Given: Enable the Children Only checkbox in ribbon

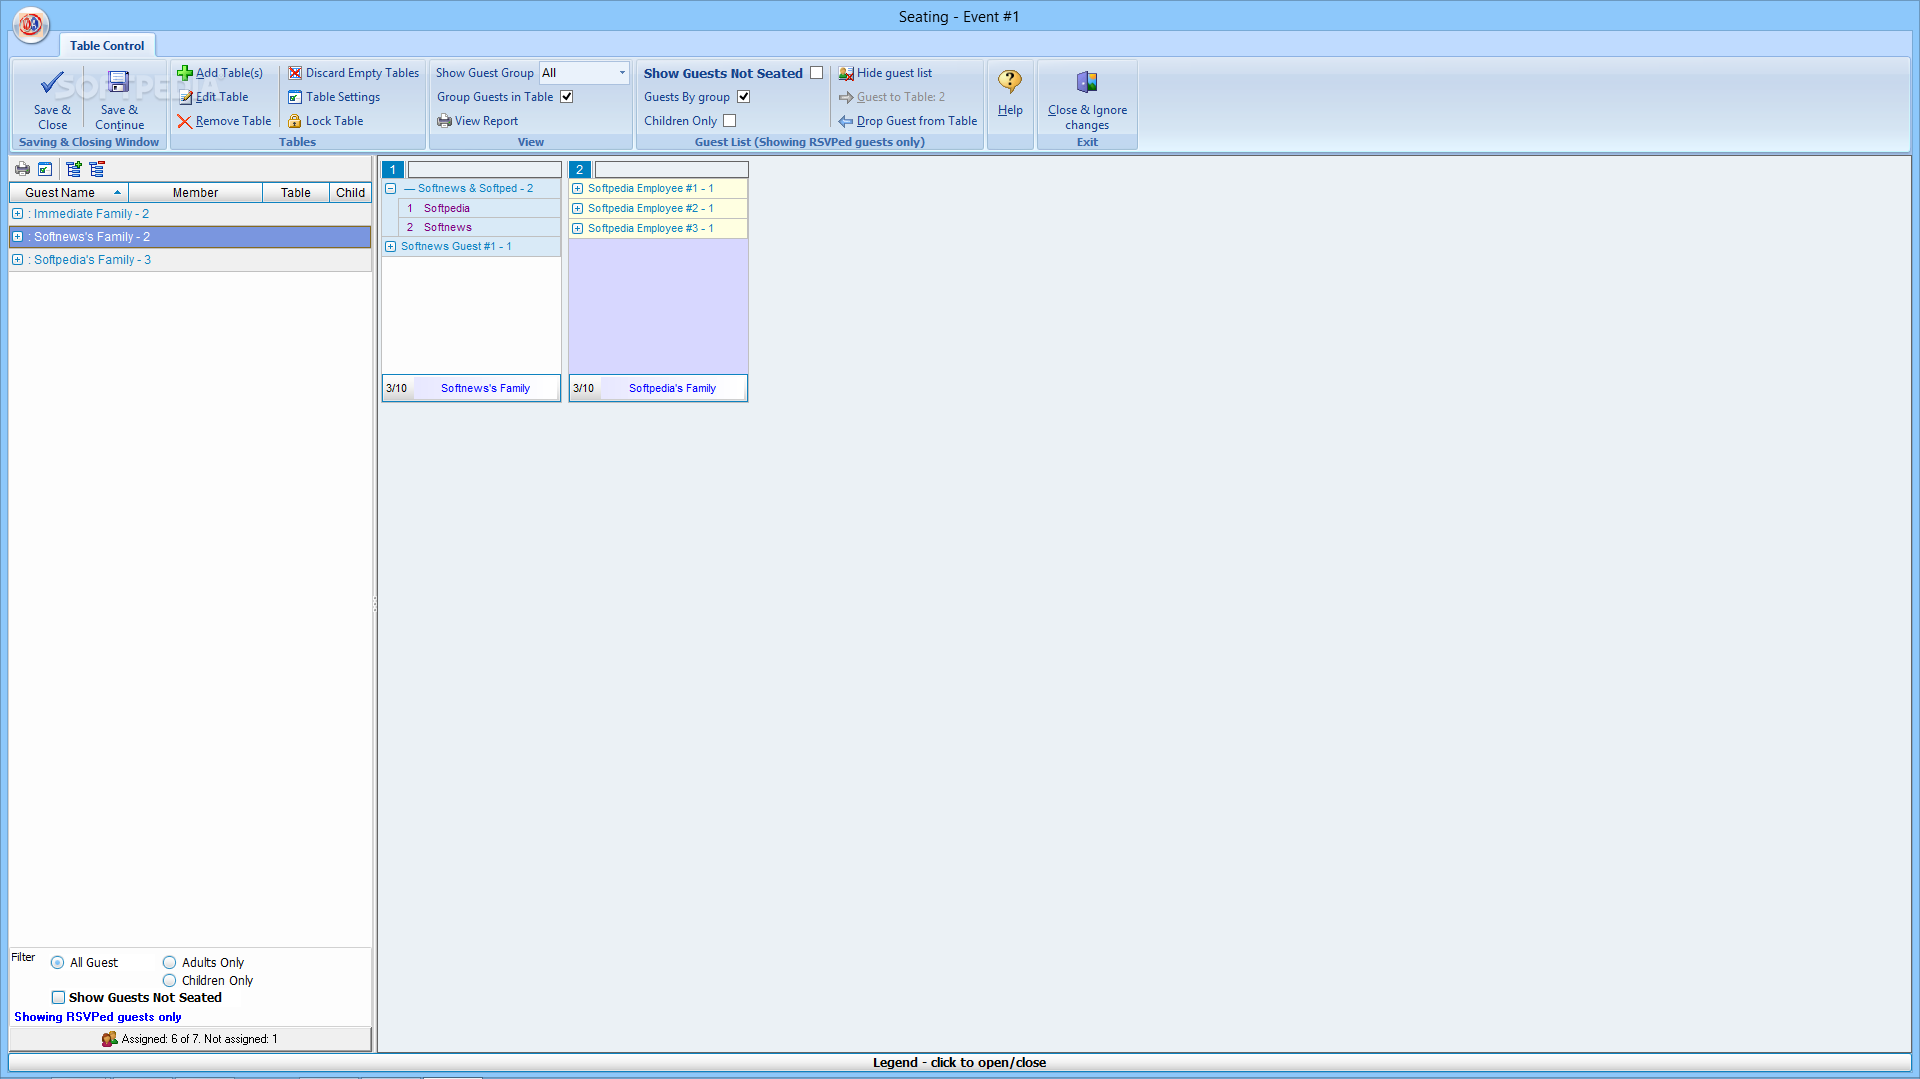Looking at the screenshot, I should pyautogui.click(x=730, y=121).
